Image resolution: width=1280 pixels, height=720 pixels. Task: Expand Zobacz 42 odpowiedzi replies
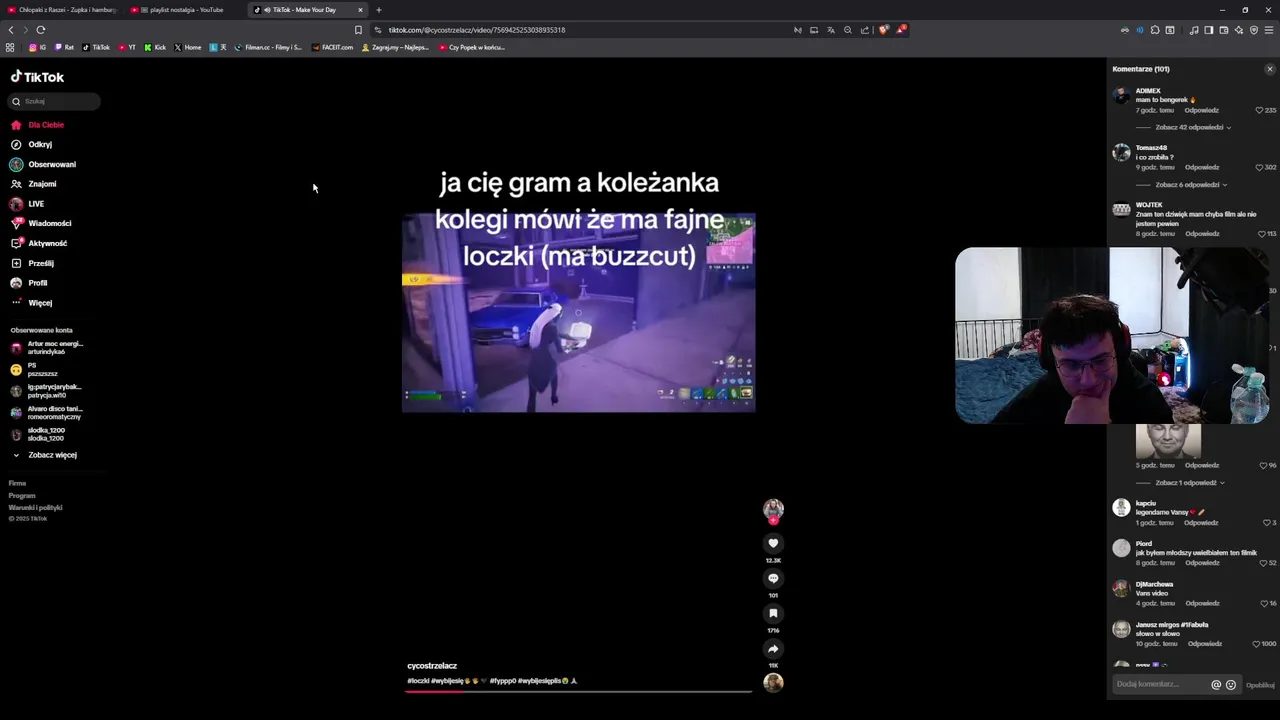pos(1192,128)
